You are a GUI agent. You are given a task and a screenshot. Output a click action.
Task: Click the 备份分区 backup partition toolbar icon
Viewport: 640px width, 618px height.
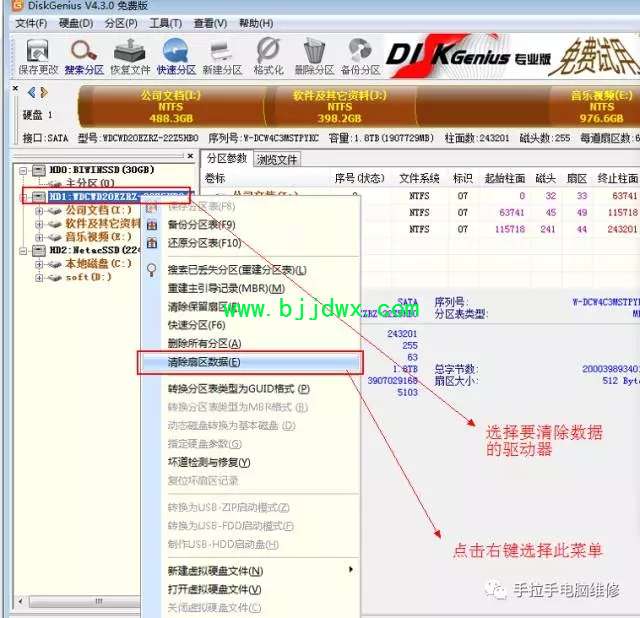(x=360, y=56)
